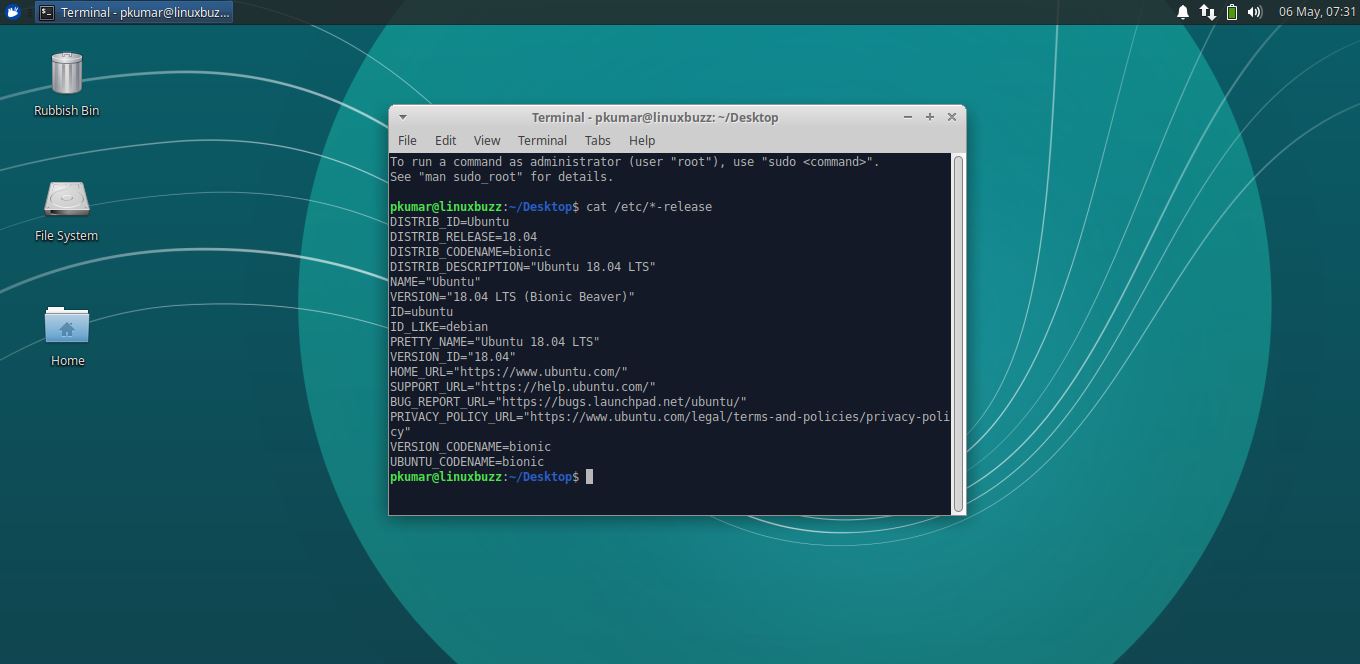Click the line DISTRIB_ID=Ubuntu
The image size is (1360, 664).
coord(449,222)
